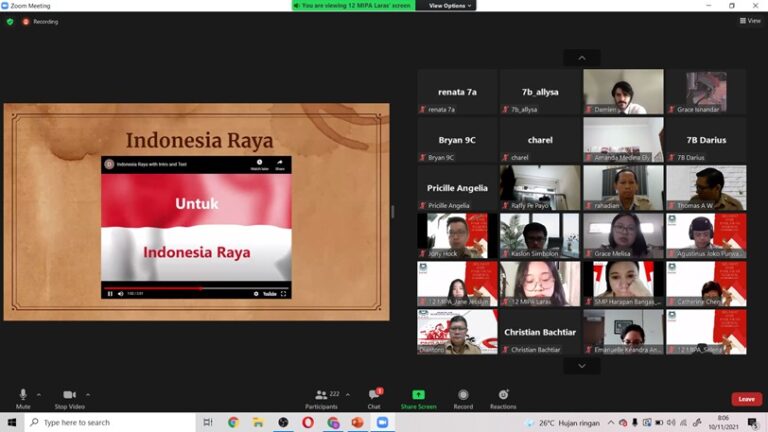Click Watch later on the video
This screenshot has height=432, width=768.
[x=259, y=164]
